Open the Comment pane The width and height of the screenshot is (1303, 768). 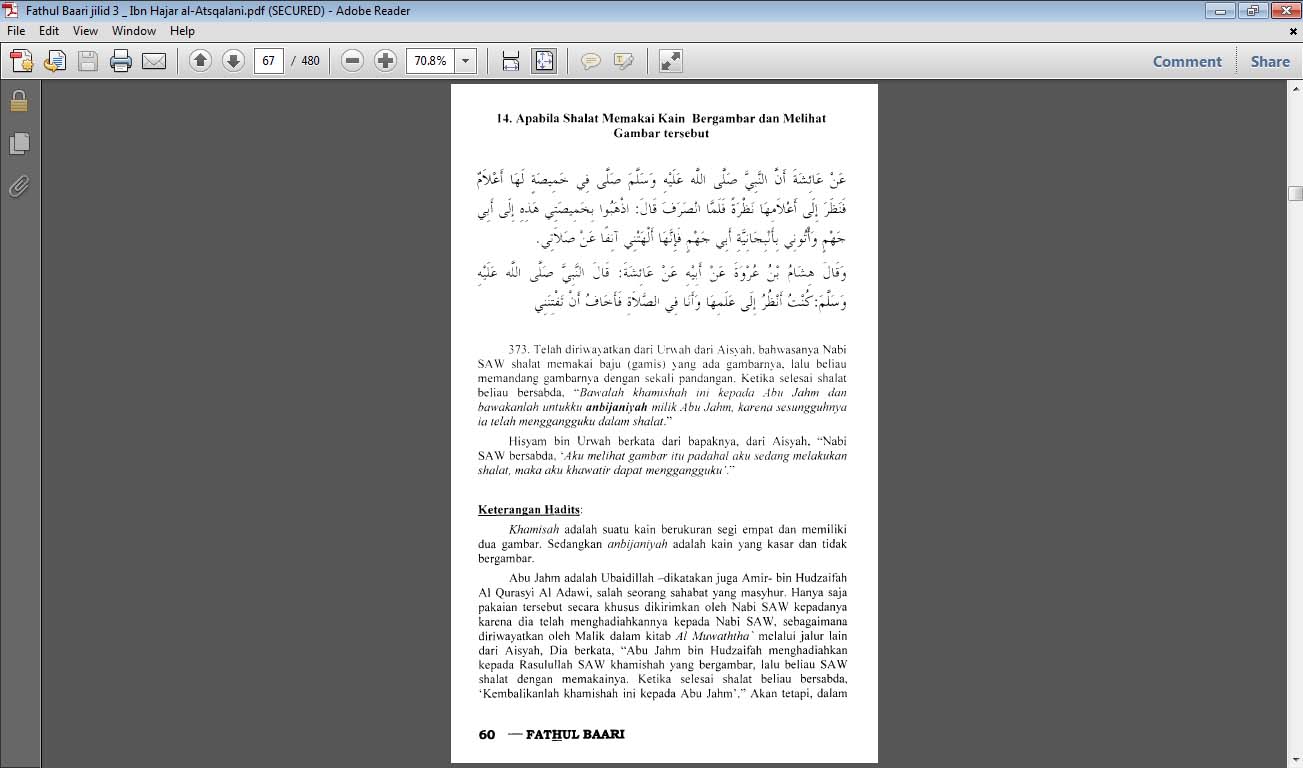click(x=1187, y=61)
